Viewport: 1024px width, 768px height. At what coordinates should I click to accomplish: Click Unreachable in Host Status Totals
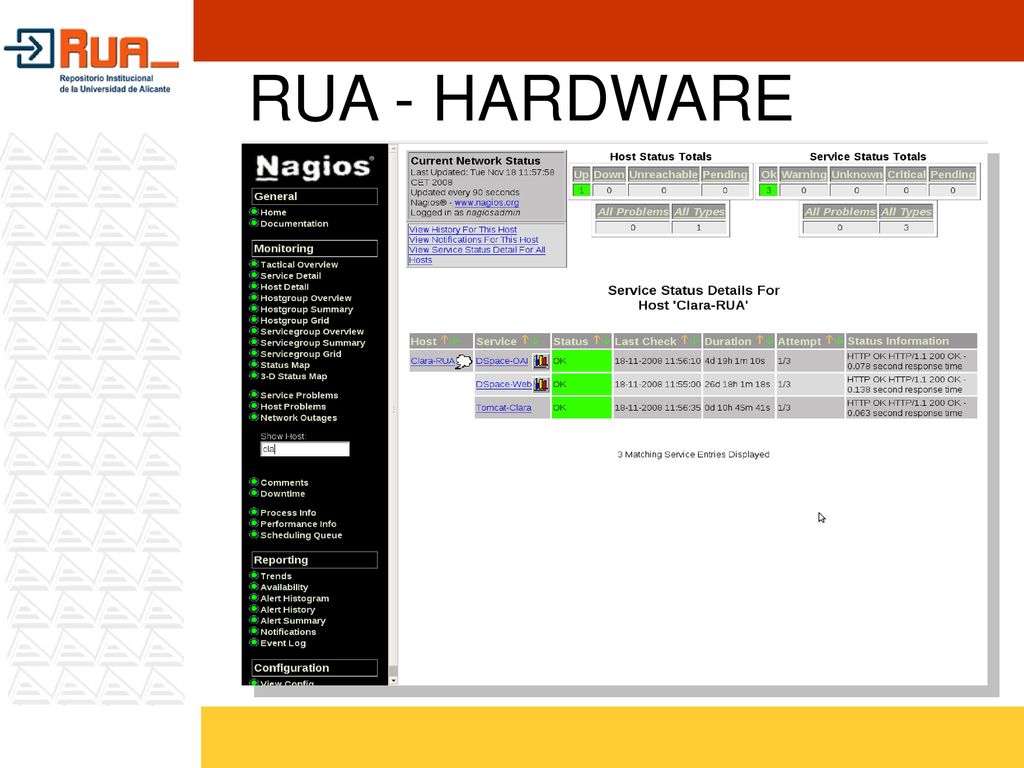664,174
